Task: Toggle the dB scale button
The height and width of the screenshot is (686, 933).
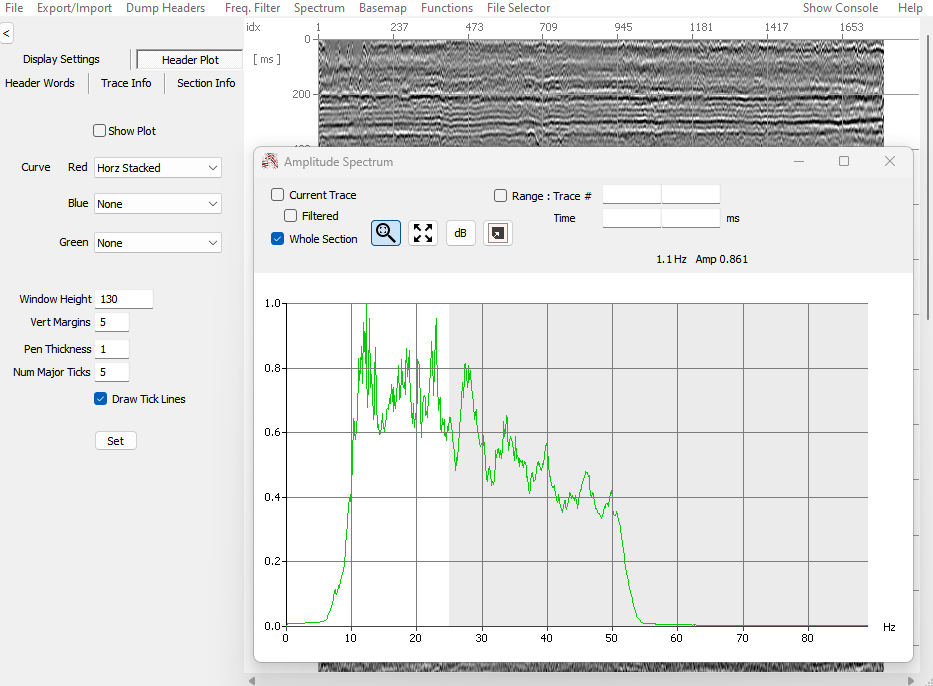Action: (x=460, y=233)
